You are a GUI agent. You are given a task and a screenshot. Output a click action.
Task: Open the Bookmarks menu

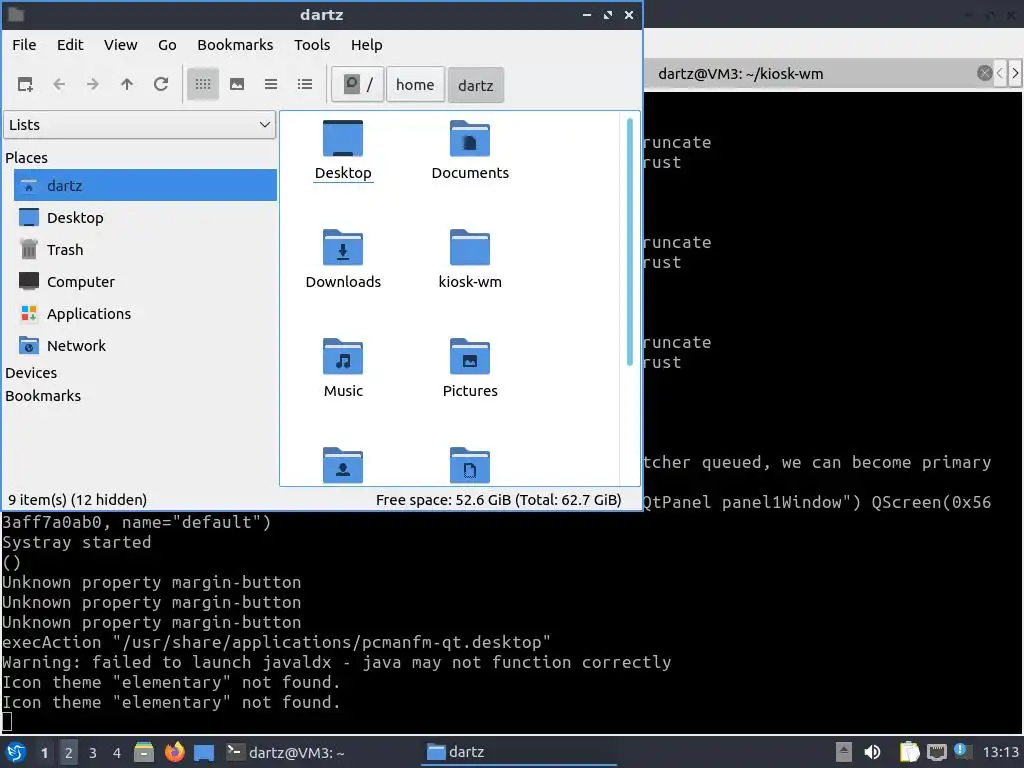(235, 45)
